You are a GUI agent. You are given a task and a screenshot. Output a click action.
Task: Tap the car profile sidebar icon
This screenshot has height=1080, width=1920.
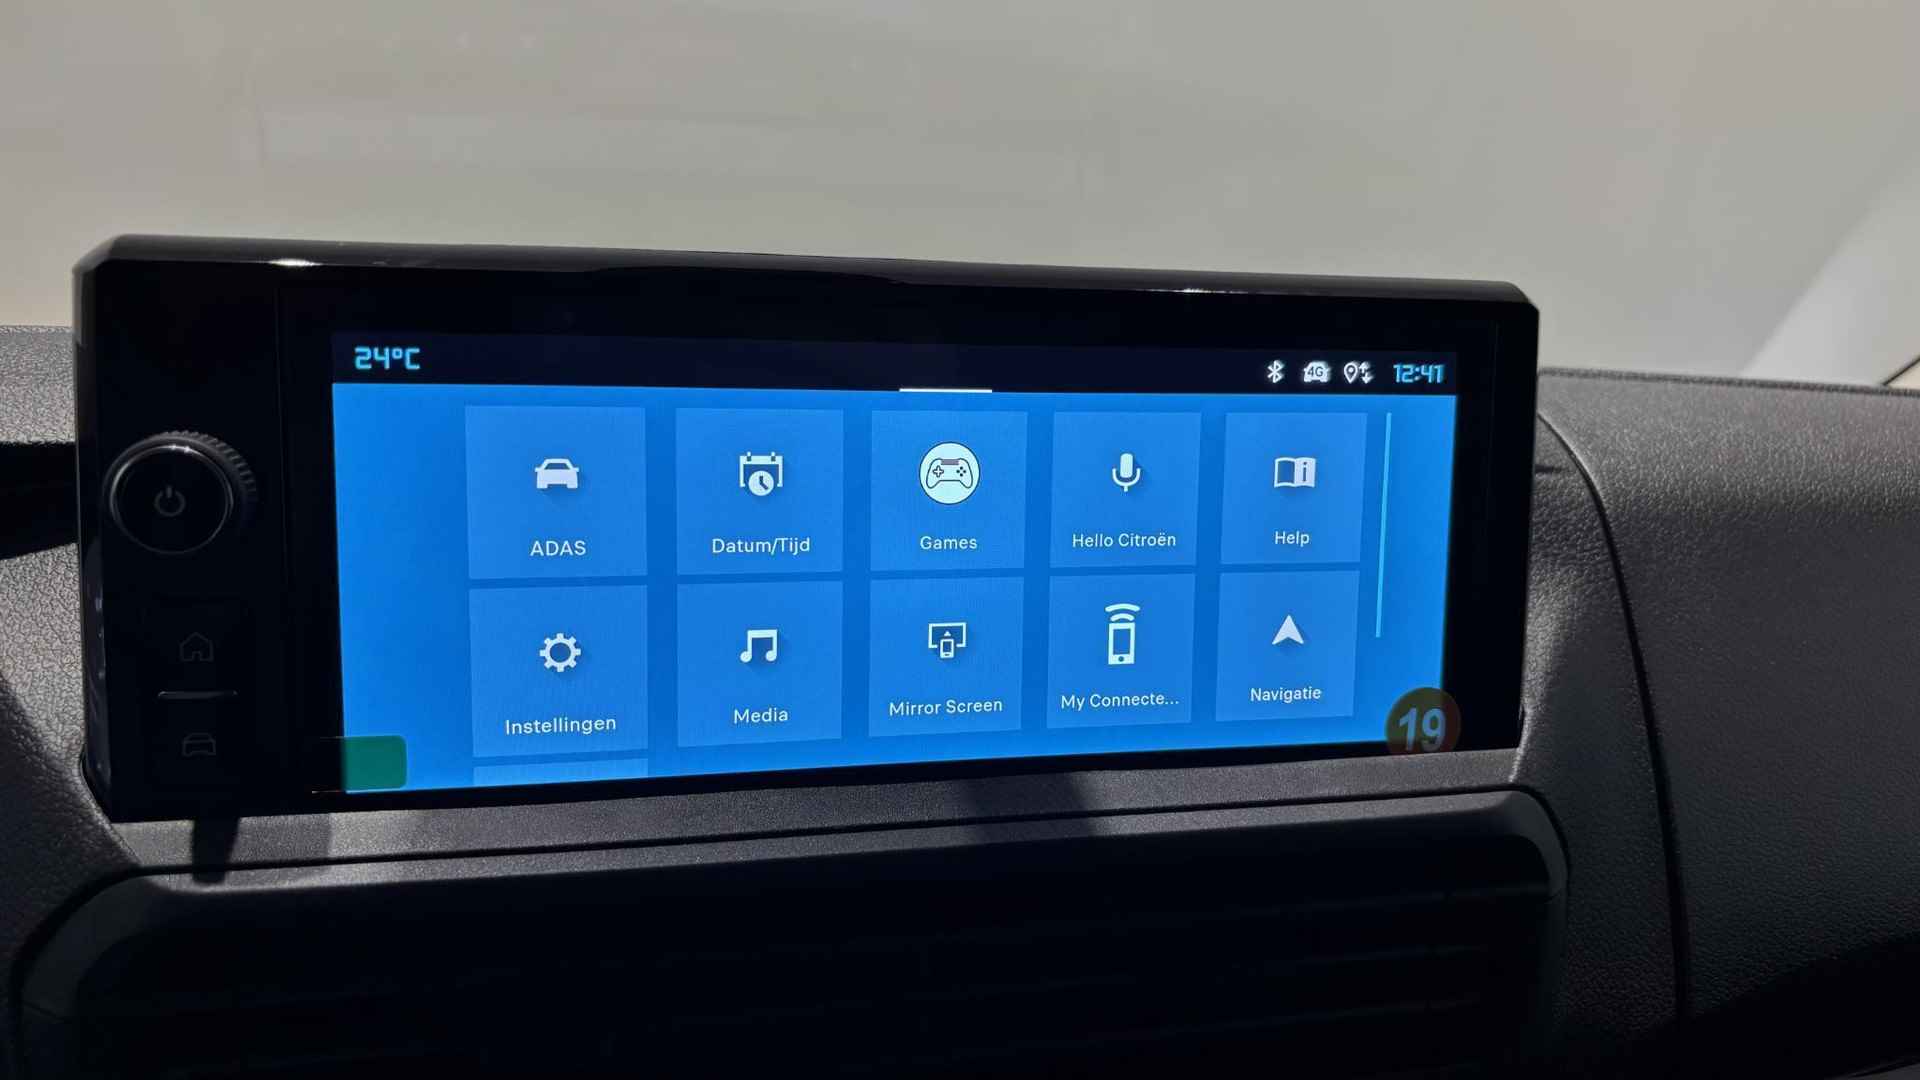click(198, 742)
